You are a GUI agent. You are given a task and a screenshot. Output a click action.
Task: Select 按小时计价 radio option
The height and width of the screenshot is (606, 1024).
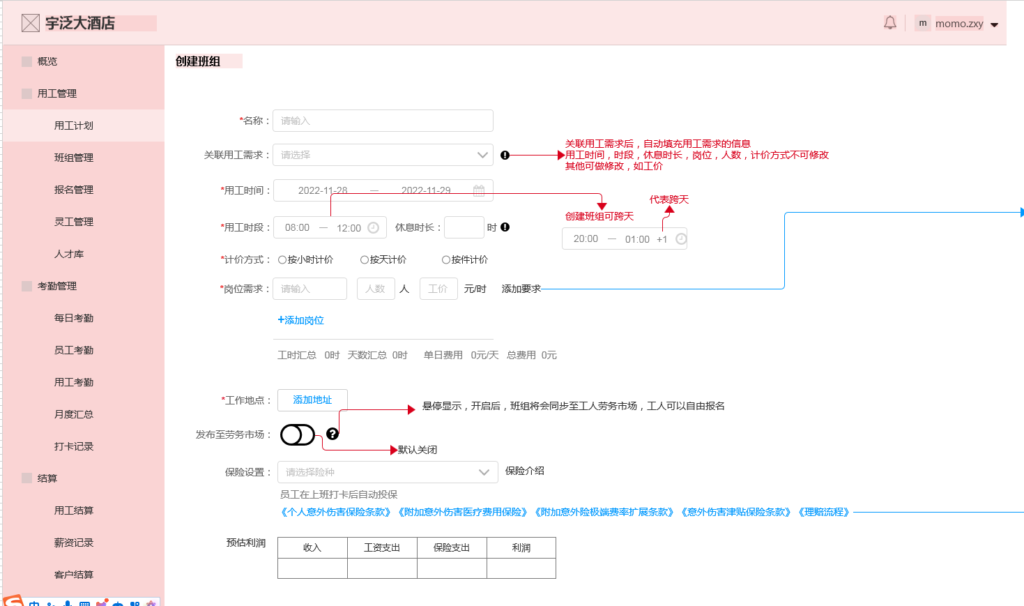[x=282, y=260]
